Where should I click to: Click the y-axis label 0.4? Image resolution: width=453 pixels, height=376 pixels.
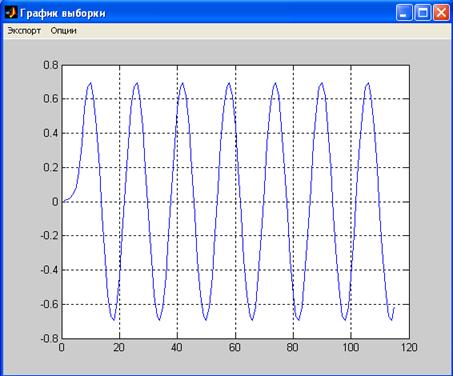(x=51, y=133)
